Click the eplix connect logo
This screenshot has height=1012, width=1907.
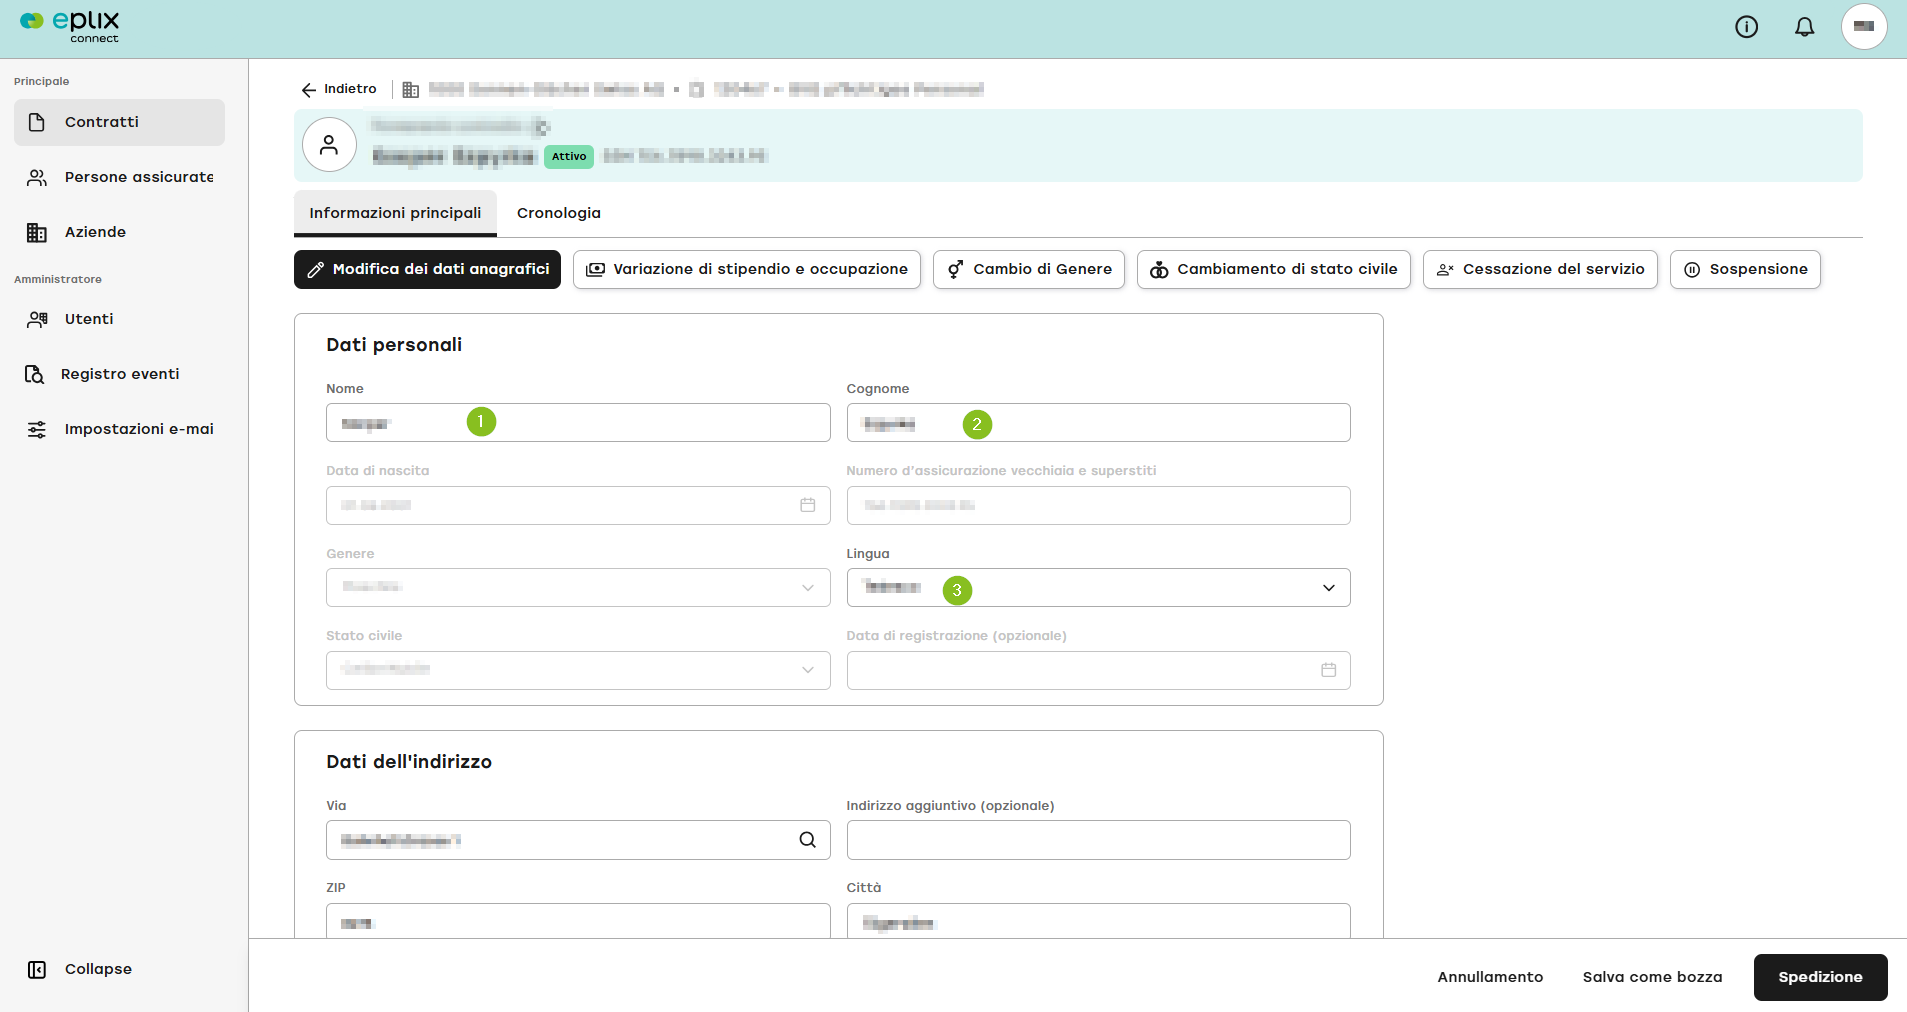[69, 27]
